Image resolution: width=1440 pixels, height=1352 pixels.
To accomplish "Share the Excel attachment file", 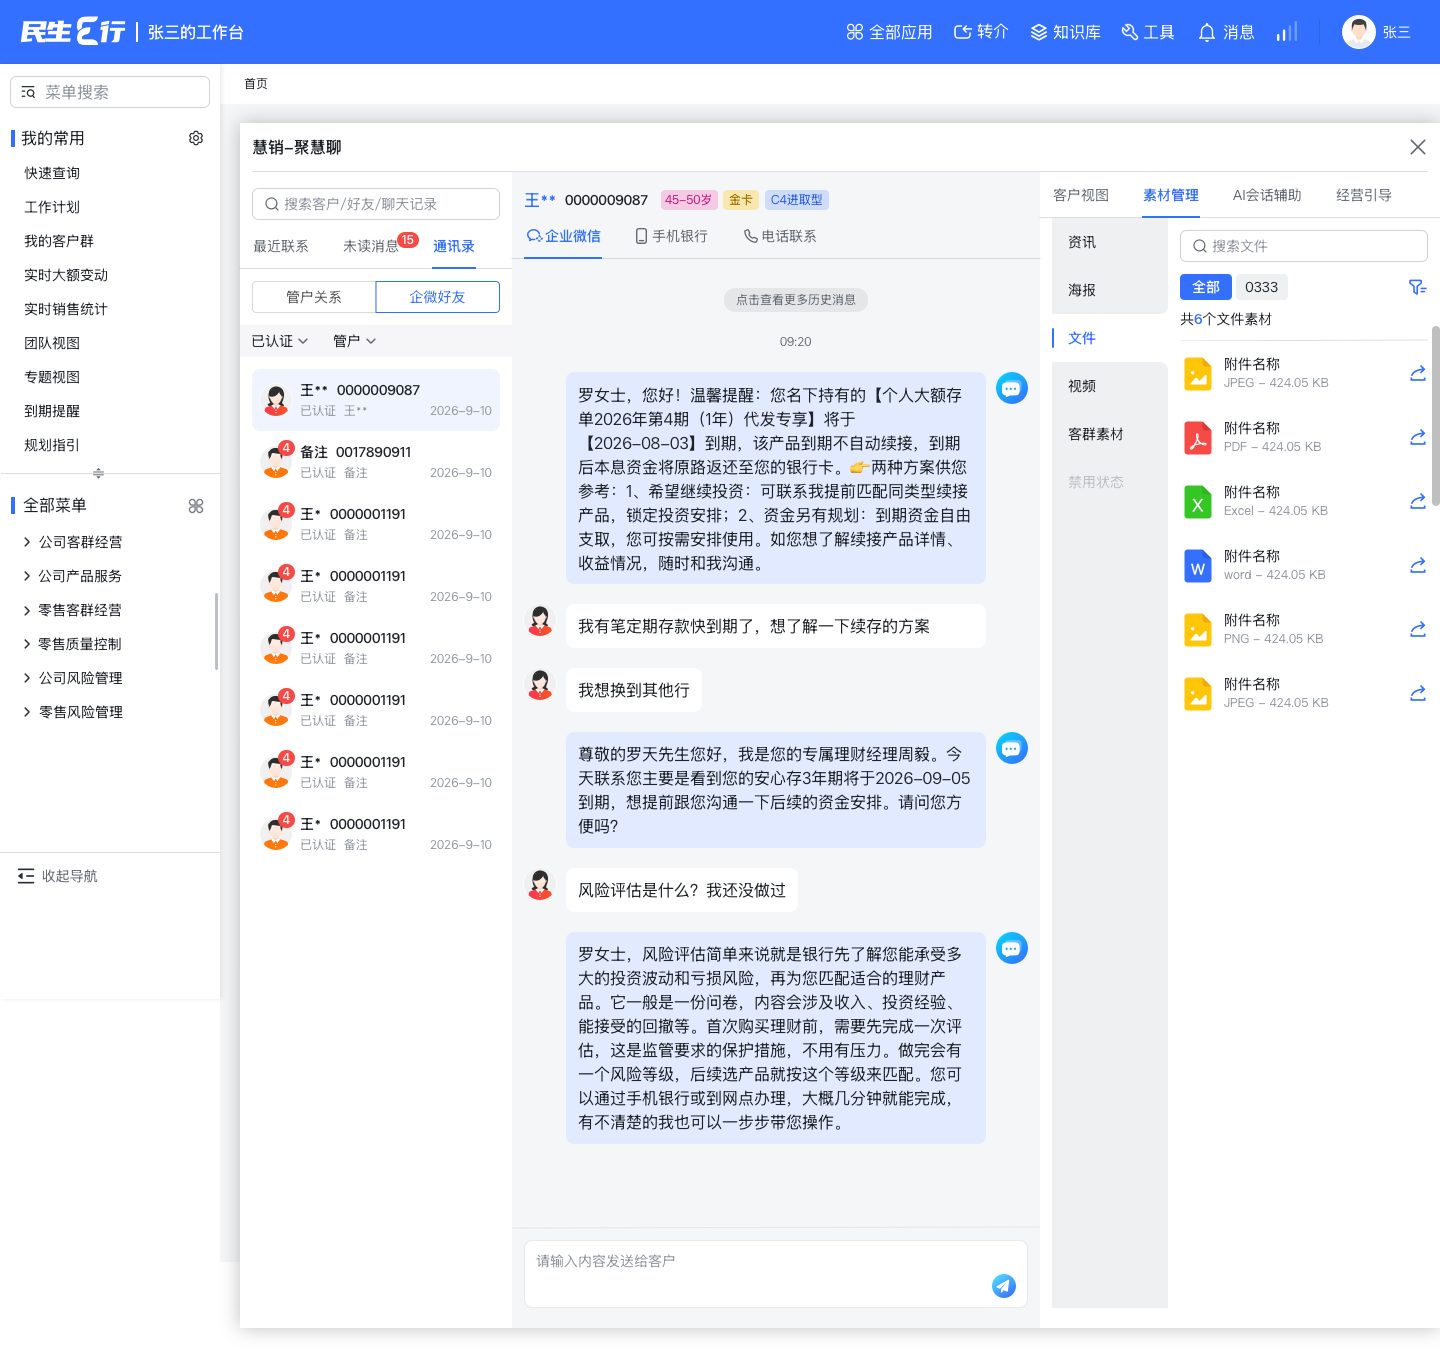I will (x=1418, y=501).
